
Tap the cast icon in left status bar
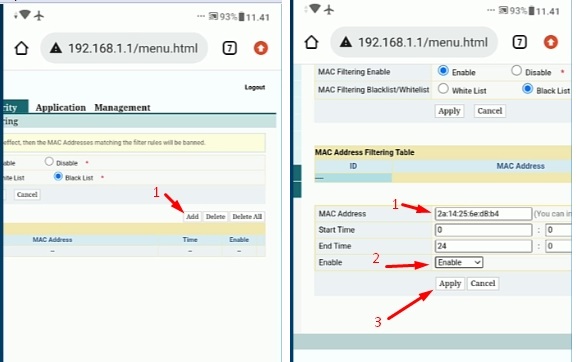213,16
